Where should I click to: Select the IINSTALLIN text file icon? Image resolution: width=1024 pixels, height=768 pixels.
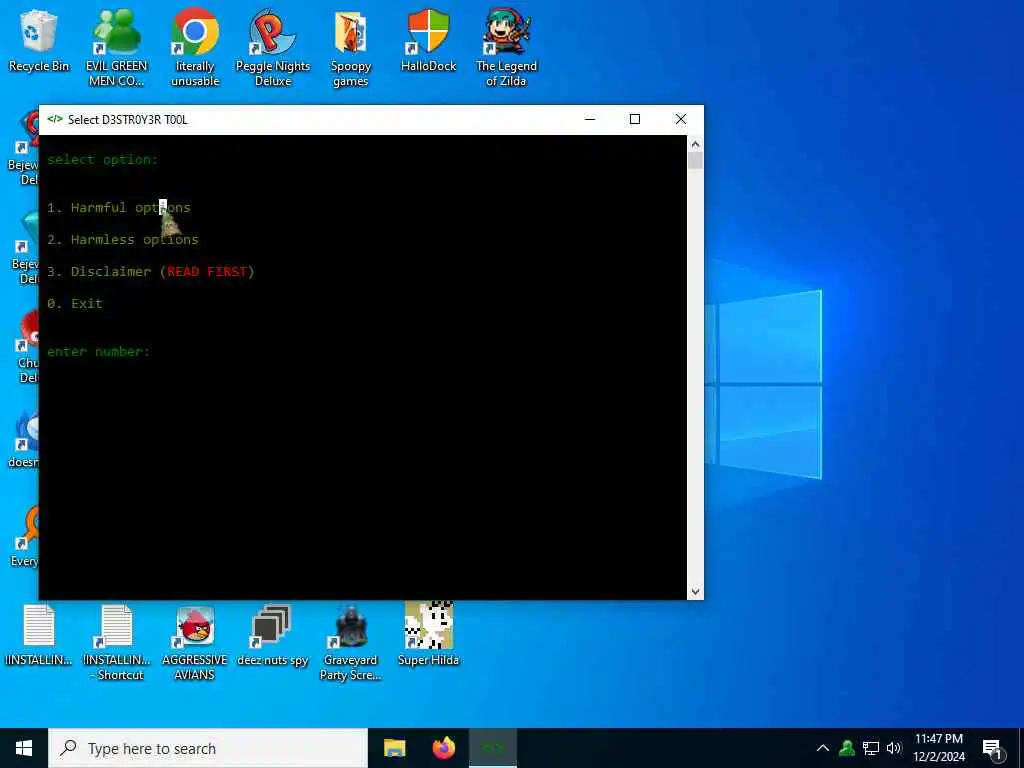coord(39,635)
